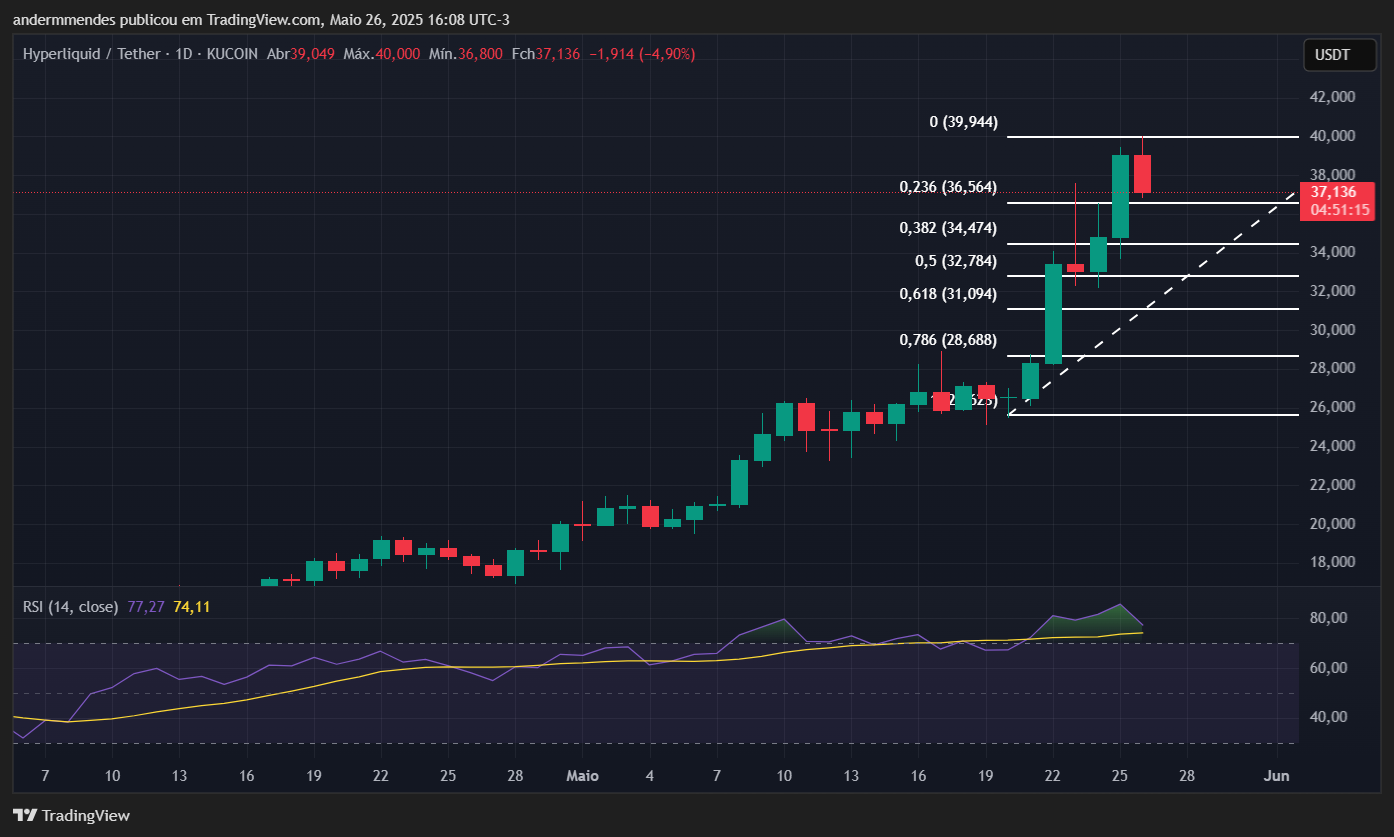Click the high price Máx. 40,000
This screenshot has width=1394, height=837.
tap(382, 54)
